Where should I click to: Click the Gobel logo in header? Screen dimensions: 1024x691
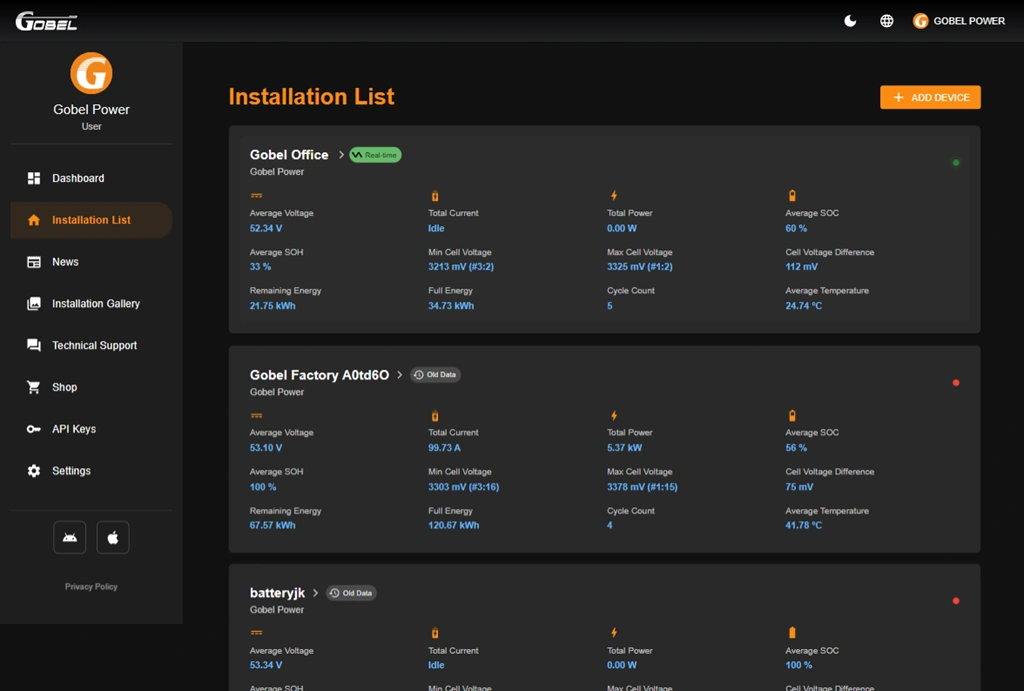[46, 22]
